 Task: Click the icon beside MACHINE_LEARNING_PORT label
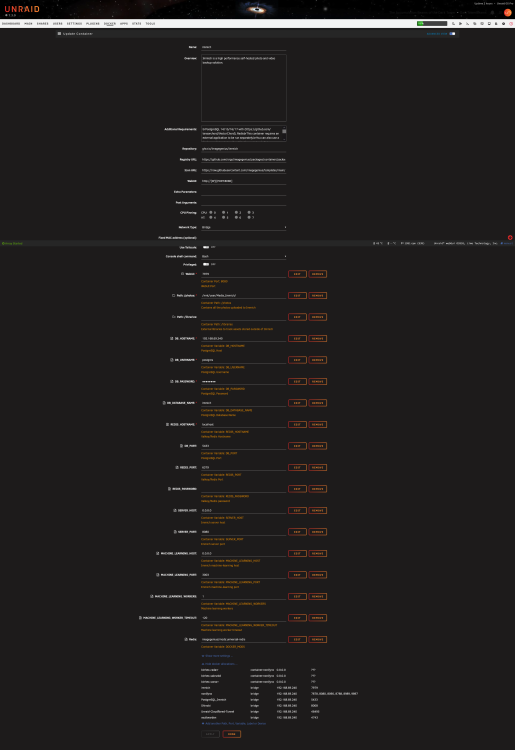point(158,575)
